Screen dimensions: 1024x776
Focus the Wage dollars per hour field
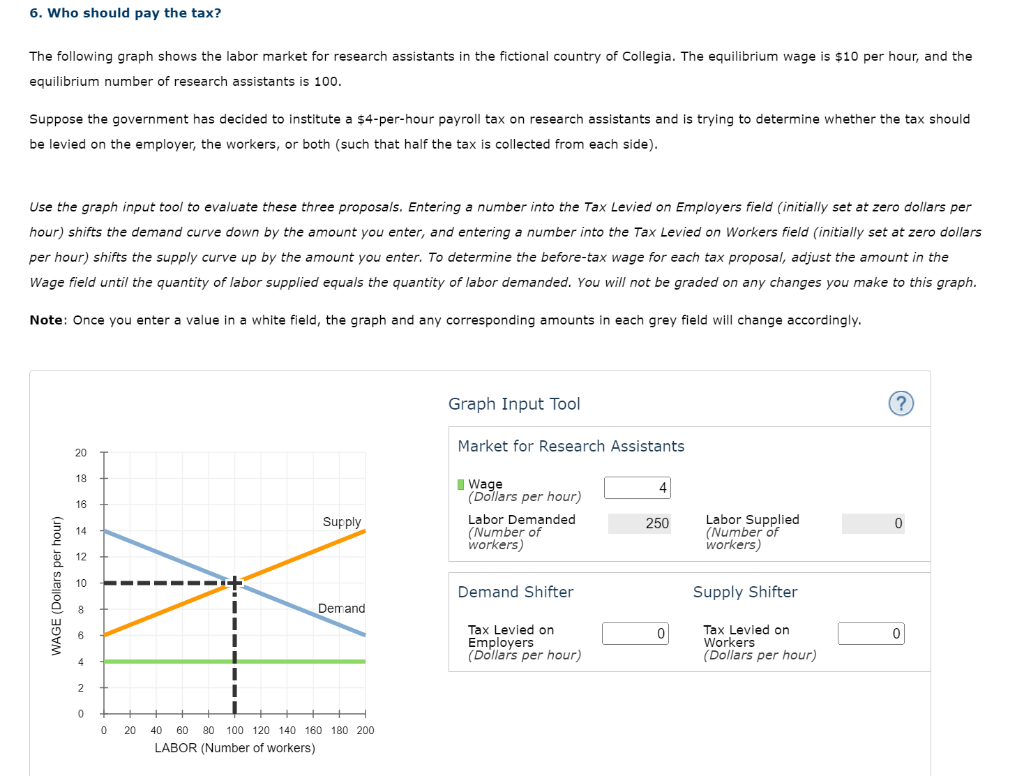point(637,488)
